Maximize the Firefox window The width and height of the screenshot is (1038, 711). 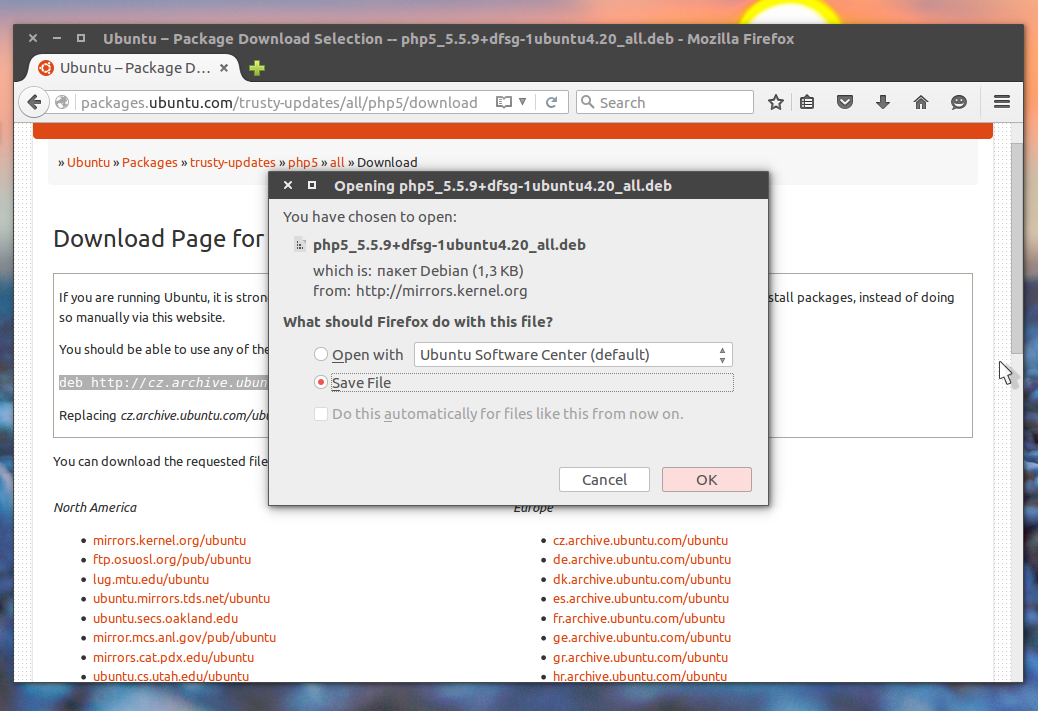[x=81, y=38]
